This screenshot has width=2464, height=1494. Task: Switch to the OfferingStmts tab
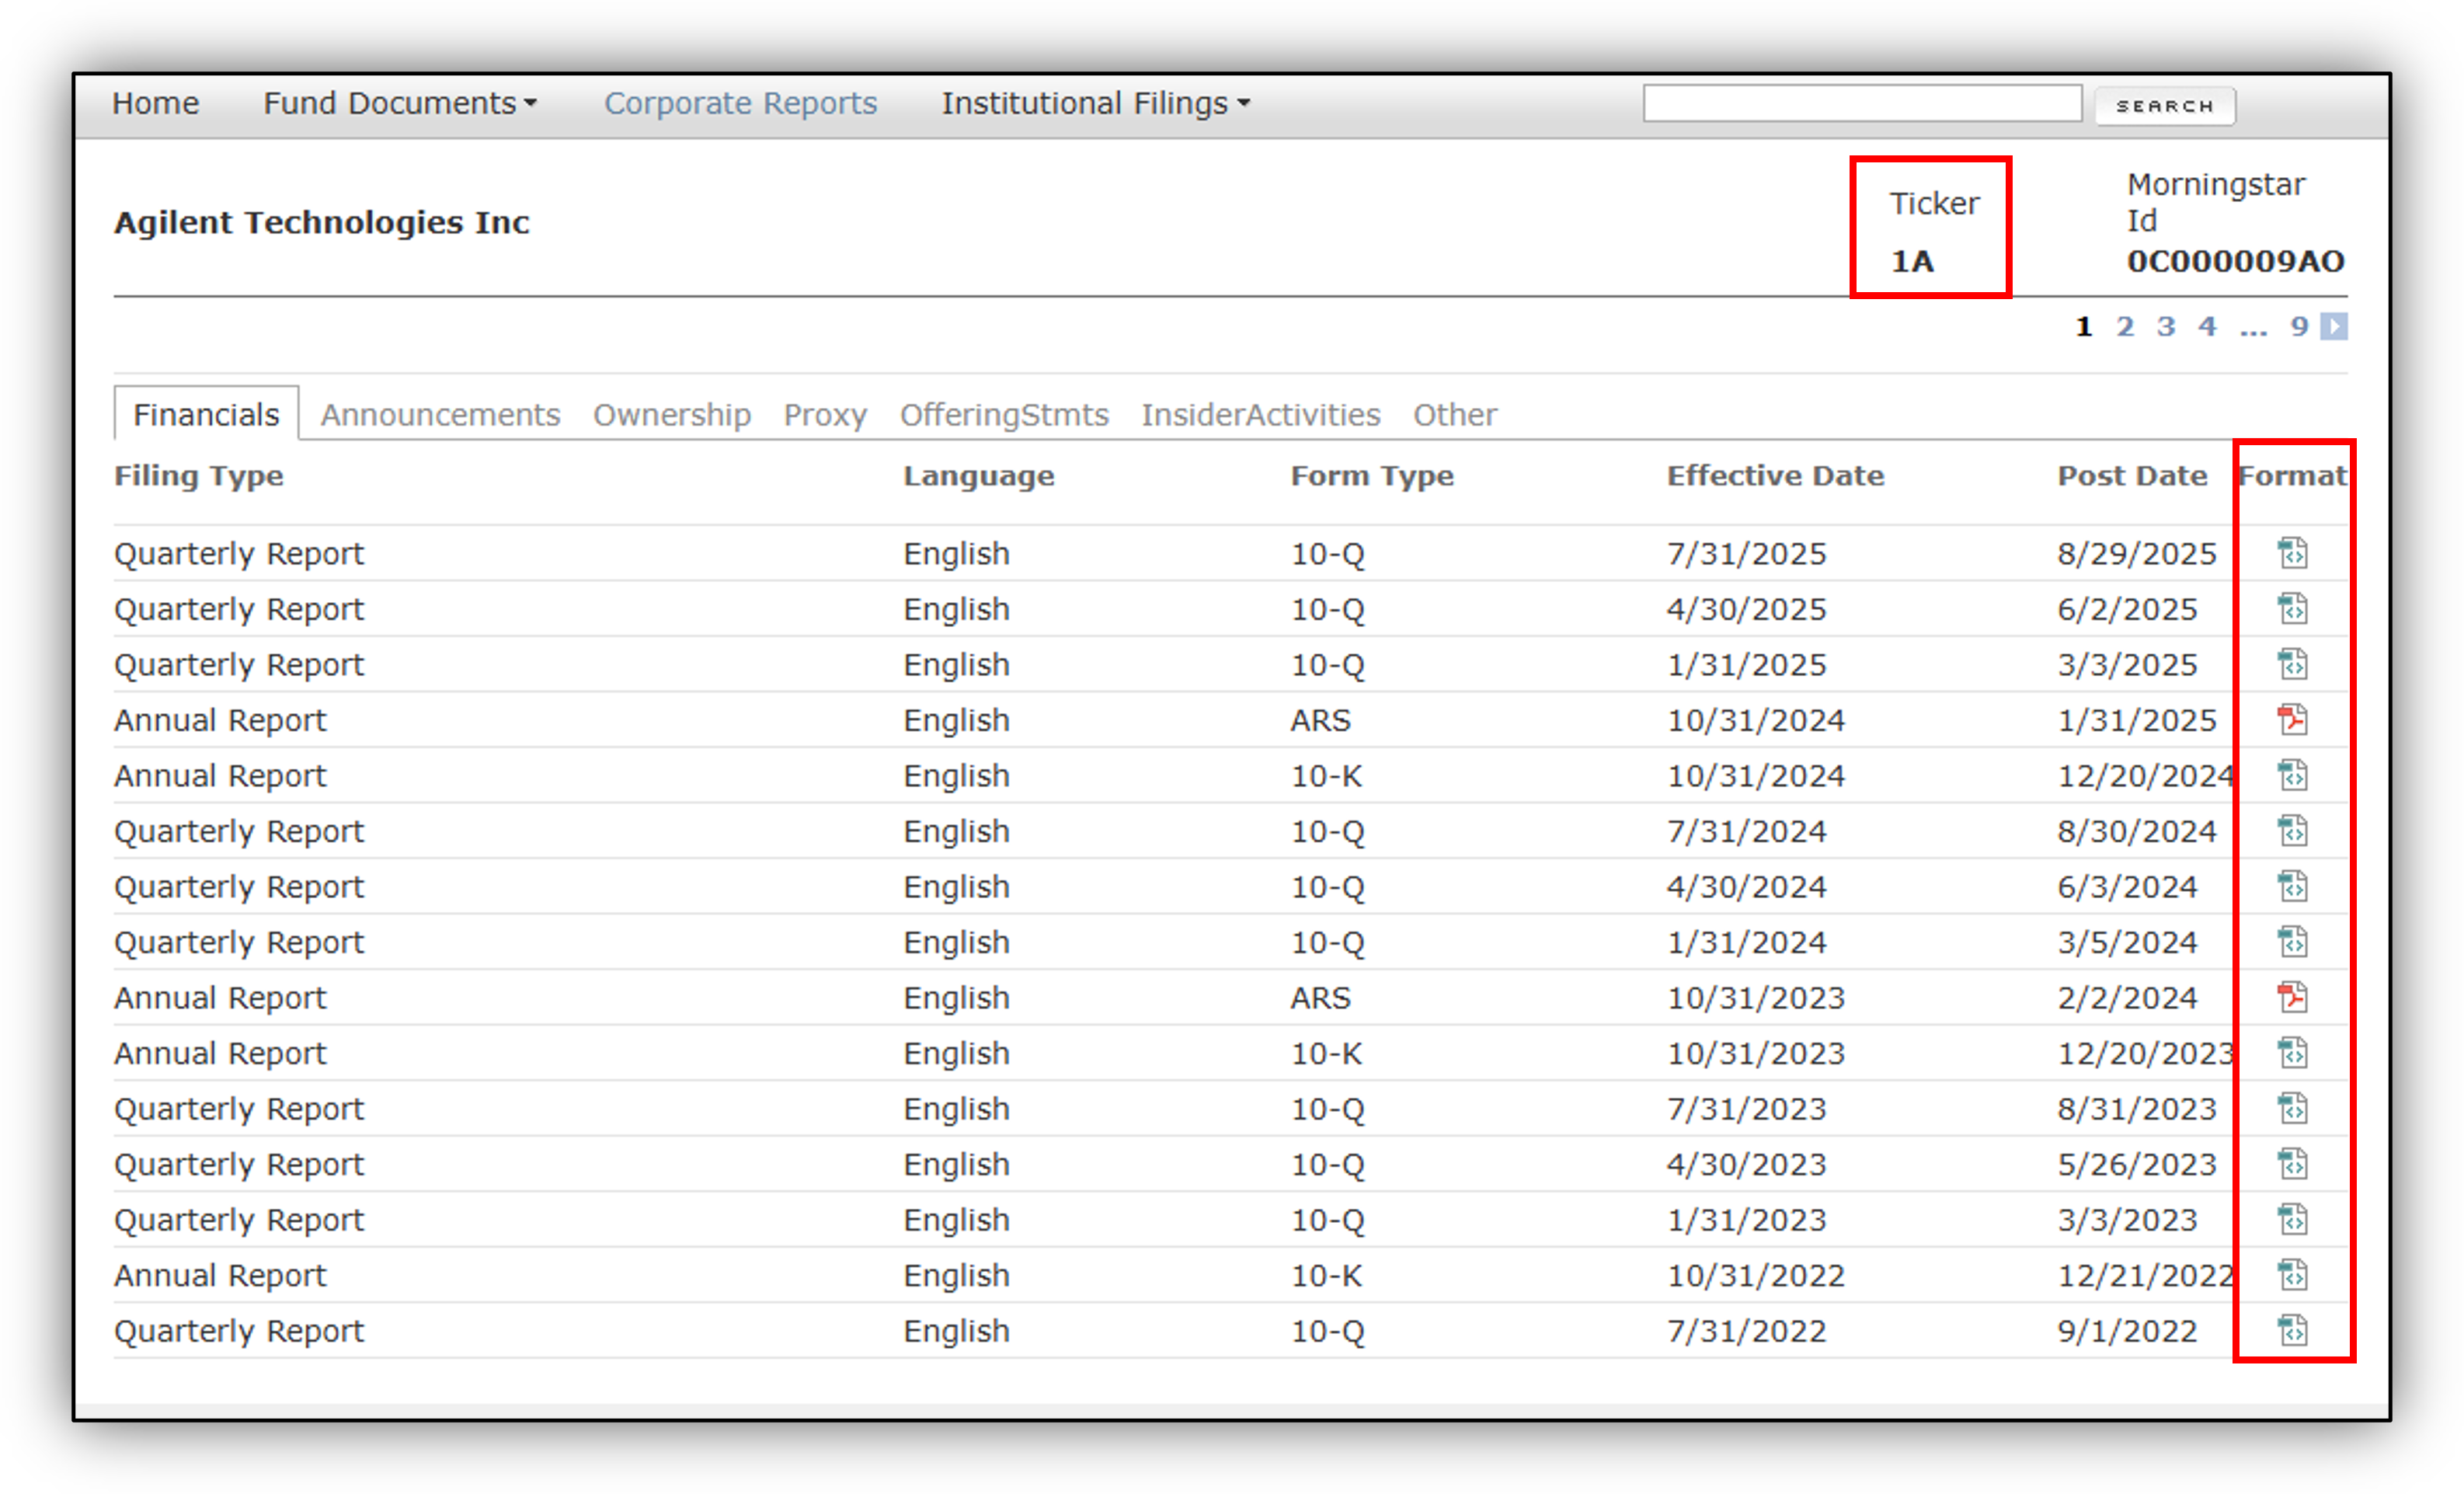[1004, 414]
